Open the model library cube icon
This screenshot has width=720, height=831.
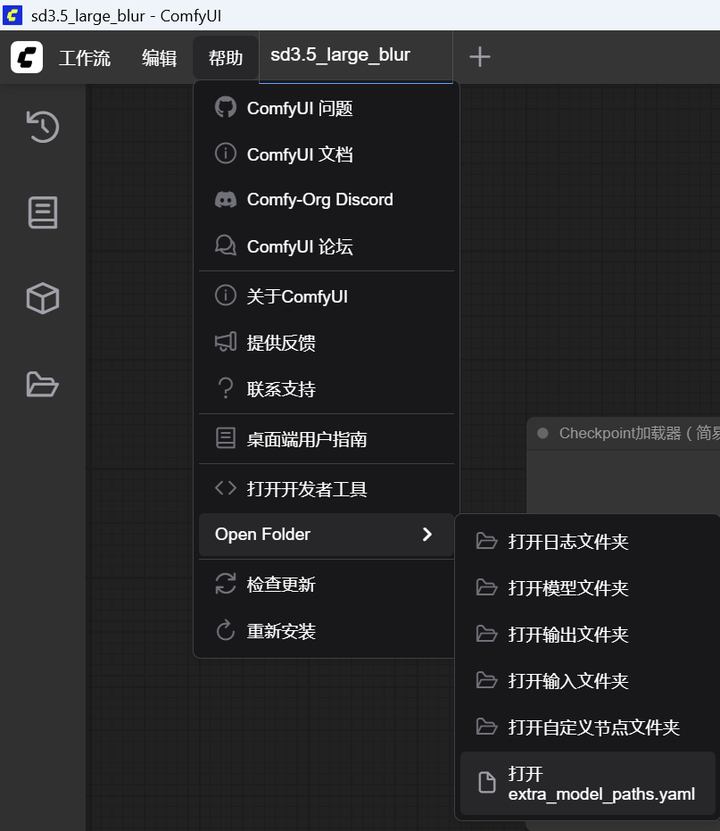pyautogui.click(x=42, y=298)
